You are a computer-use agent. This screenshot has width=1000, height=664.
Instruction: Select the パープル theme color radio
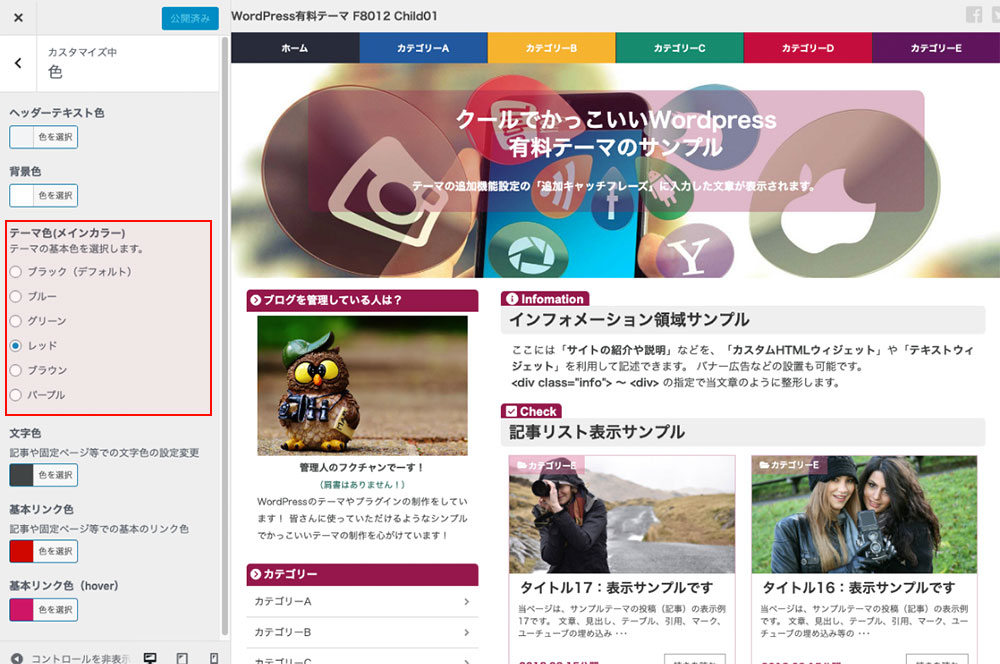[x=16, y=395]
